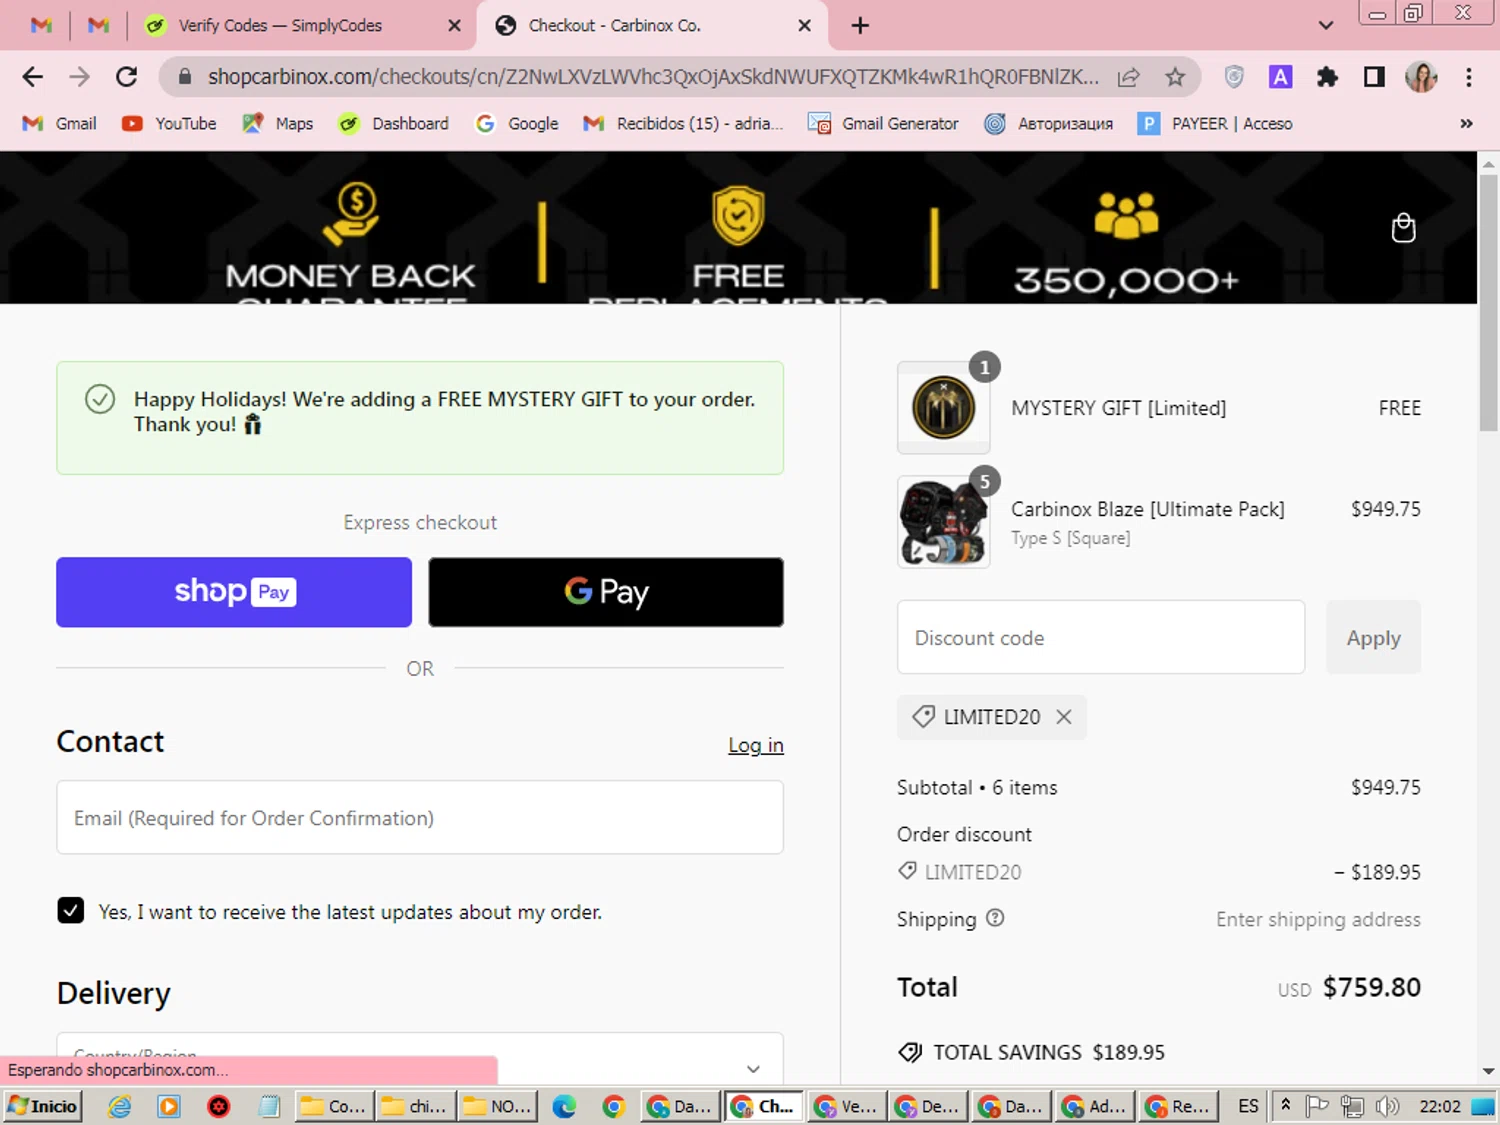The height and width of the screenshot is (1125, 1500).
Task: Go back to the previous page
Action: [x=32, y=77]
